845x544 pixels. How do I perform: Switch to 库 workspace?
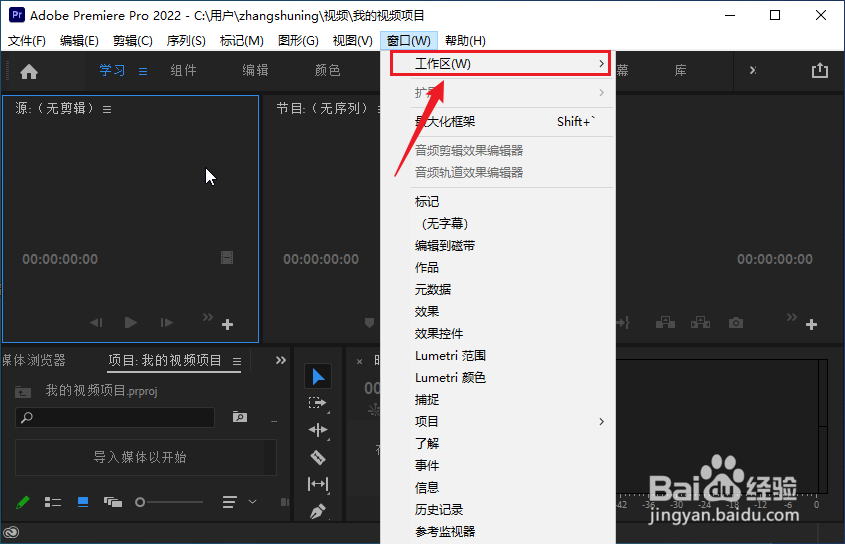[681, 70]
